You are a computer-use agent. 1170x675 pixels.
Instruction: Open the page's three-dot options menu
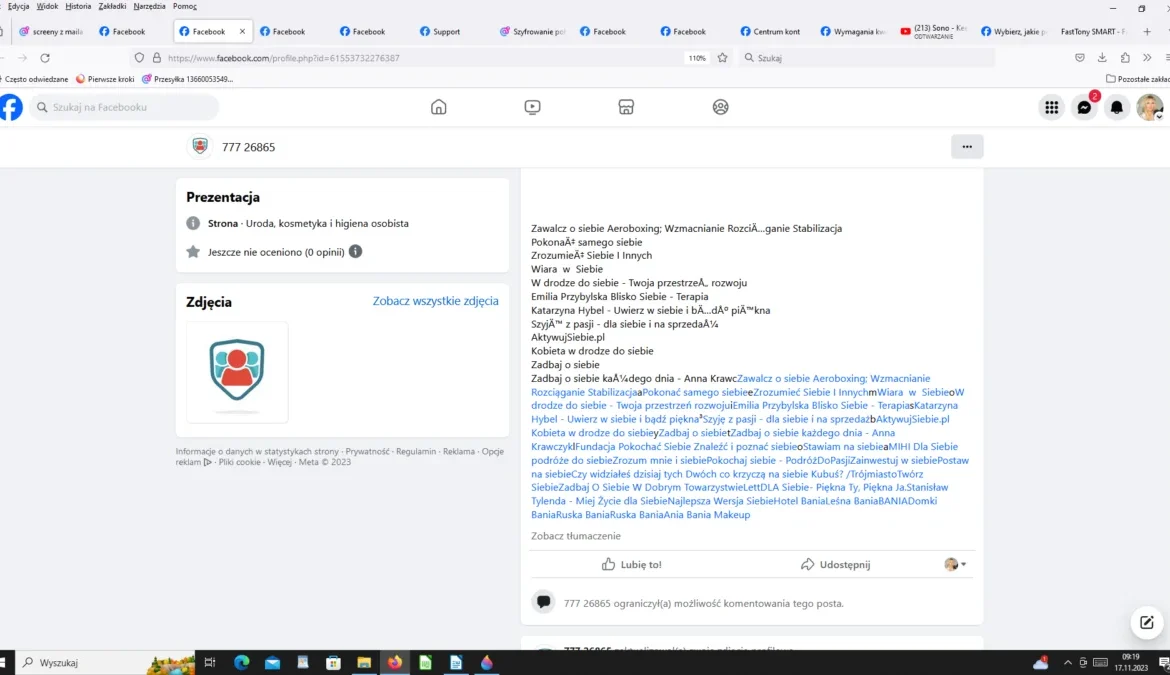[967, 147]
